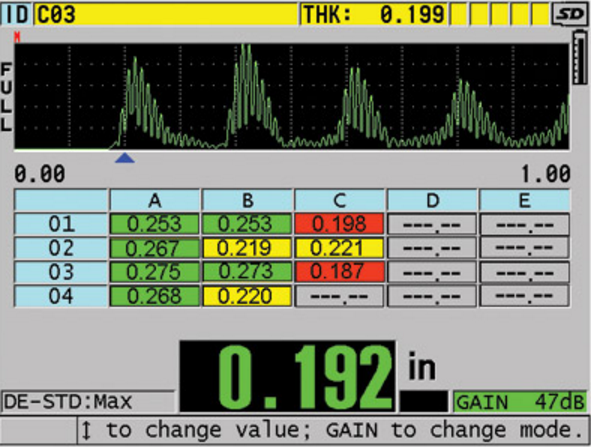The image size is (591, 447).
Task: Click the DE-STD:Max status field
Action: [88, 402]
